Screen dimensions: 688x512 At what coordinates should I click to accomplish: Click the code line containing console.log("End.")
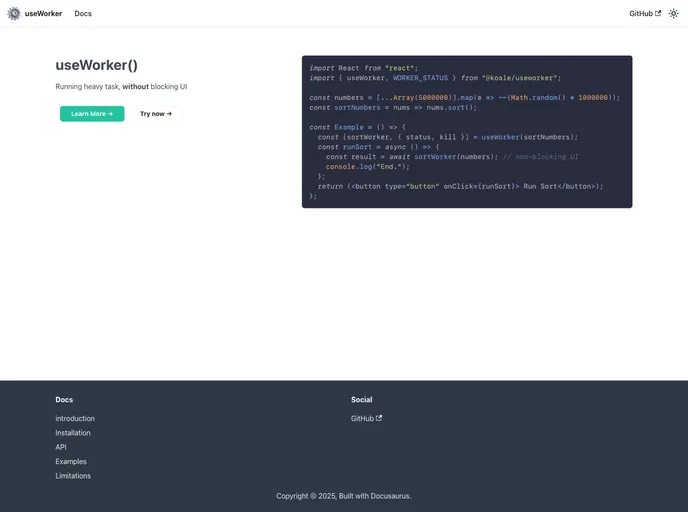(368, 167)
